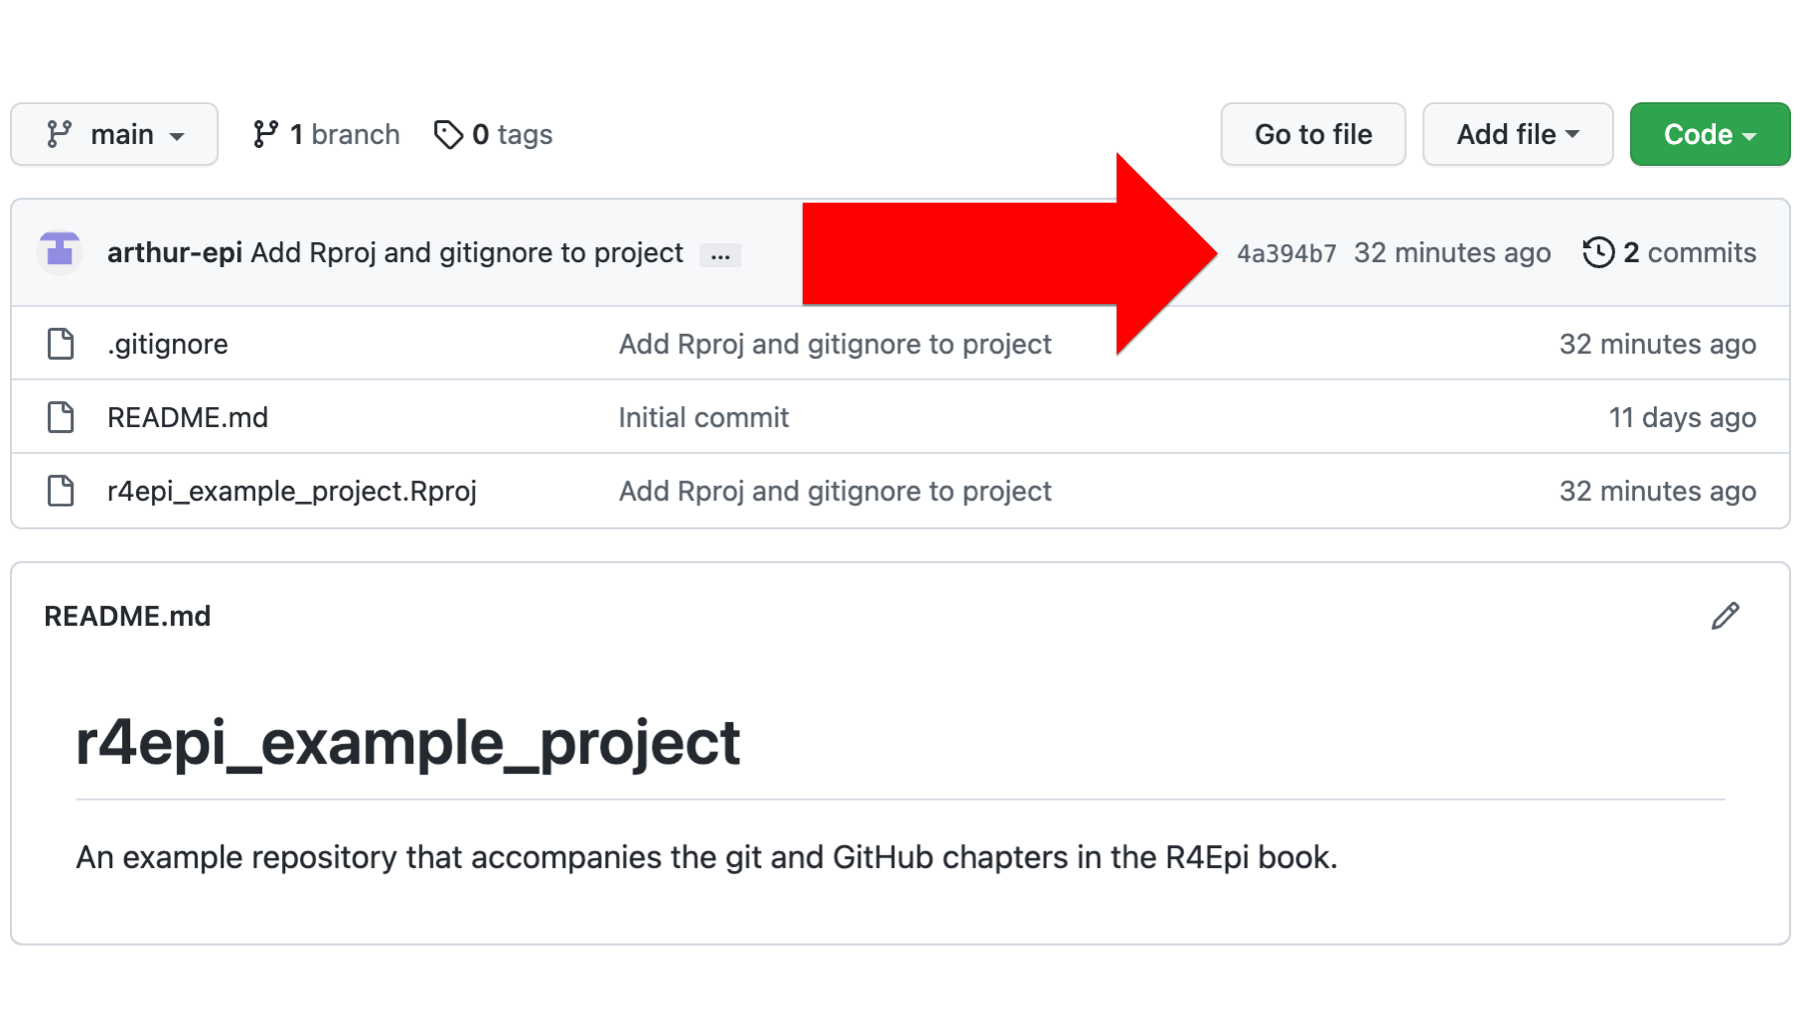Viewport: 1801px width, 1013px height.
Task: Click the file icon beside .gitignore
Action: pos(61,343)
